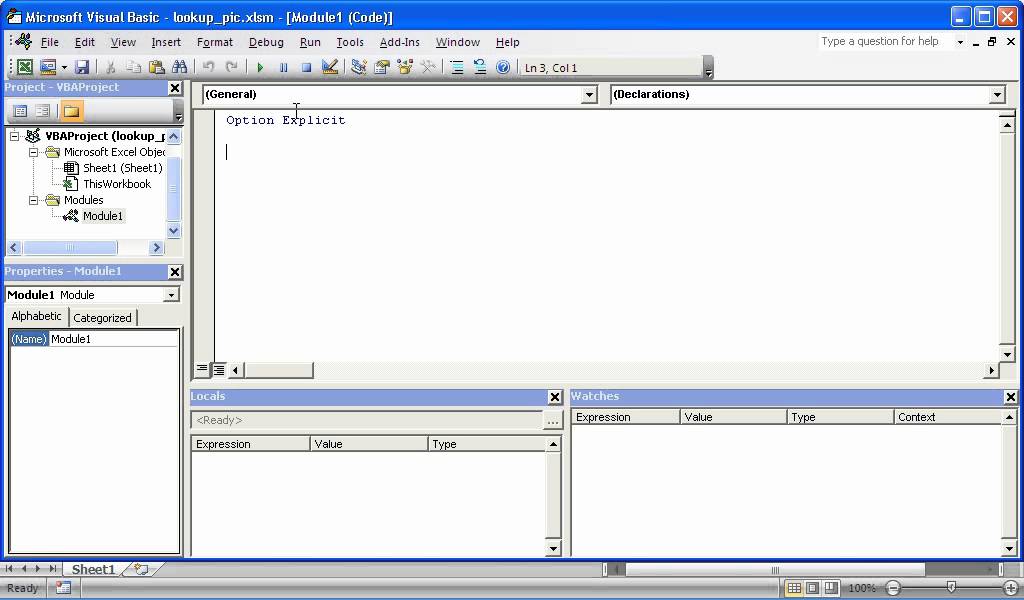1024x600 pixels.
Task: Toggle Folders view in Project panel
Action: [71, 111]
